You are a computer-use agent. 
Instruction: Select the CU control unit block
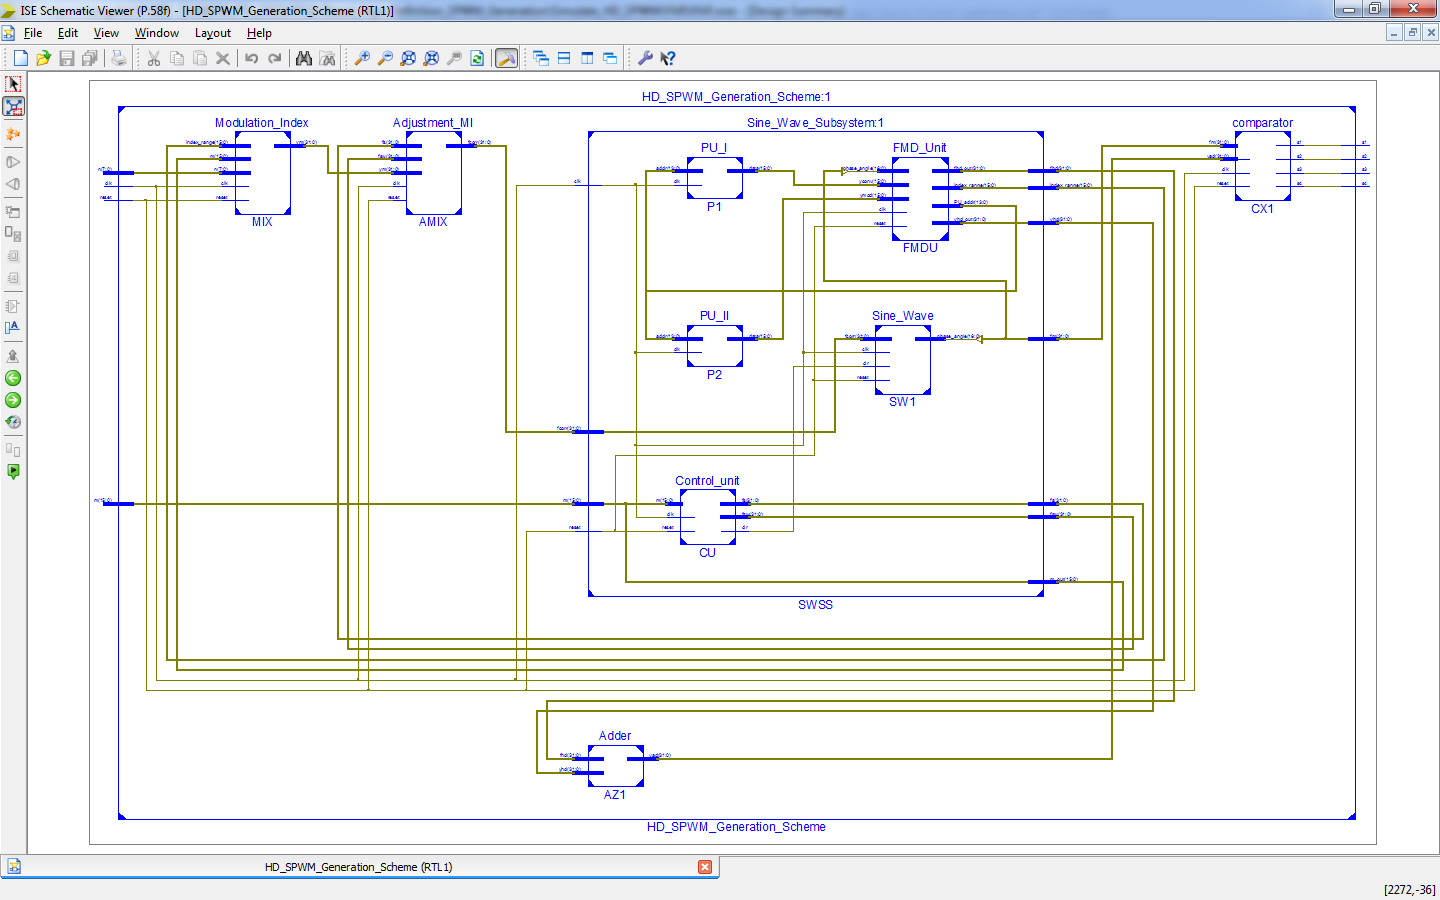[x=708, y=517]
